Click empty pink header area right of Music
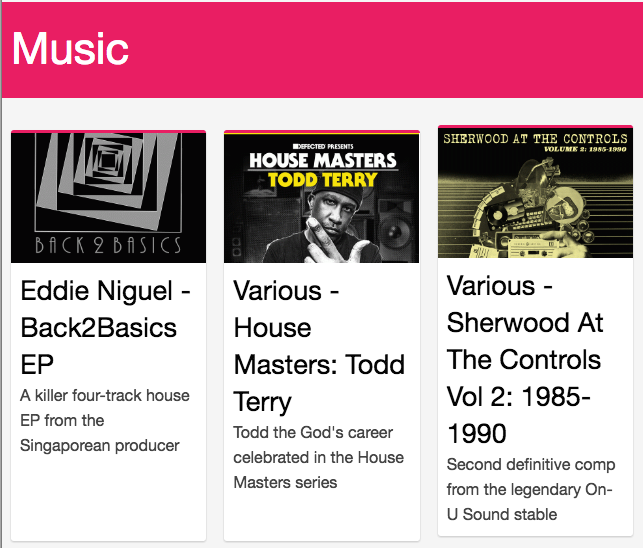The height and width of the screenshot is (548, 643). tap(400, 48)
